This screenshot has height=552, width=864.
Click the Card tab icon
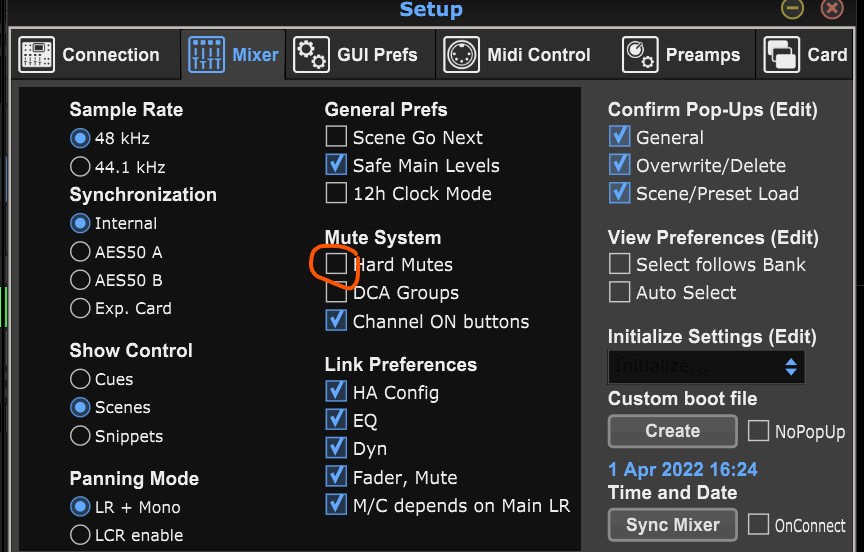781,55
